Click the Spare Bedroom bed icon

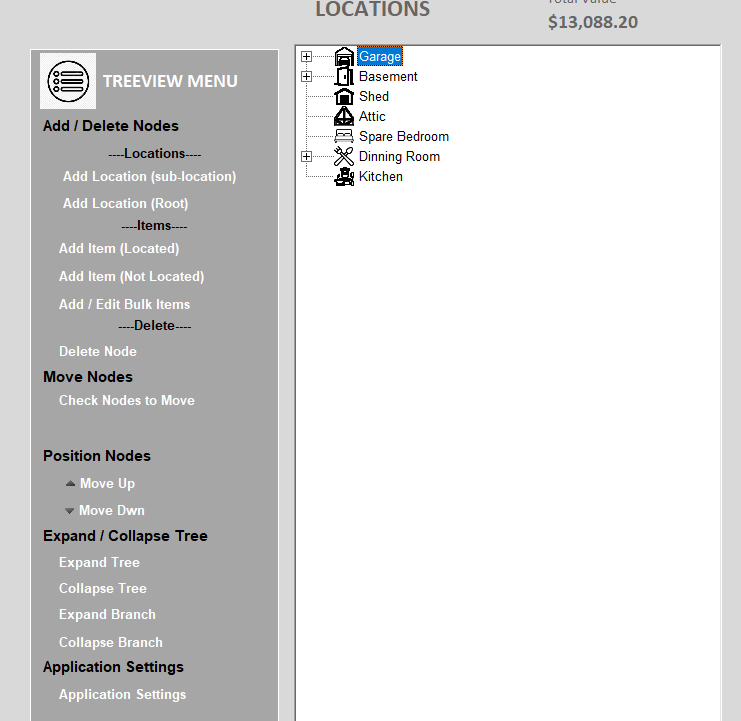pyautogui.click(x=344, y=136)
